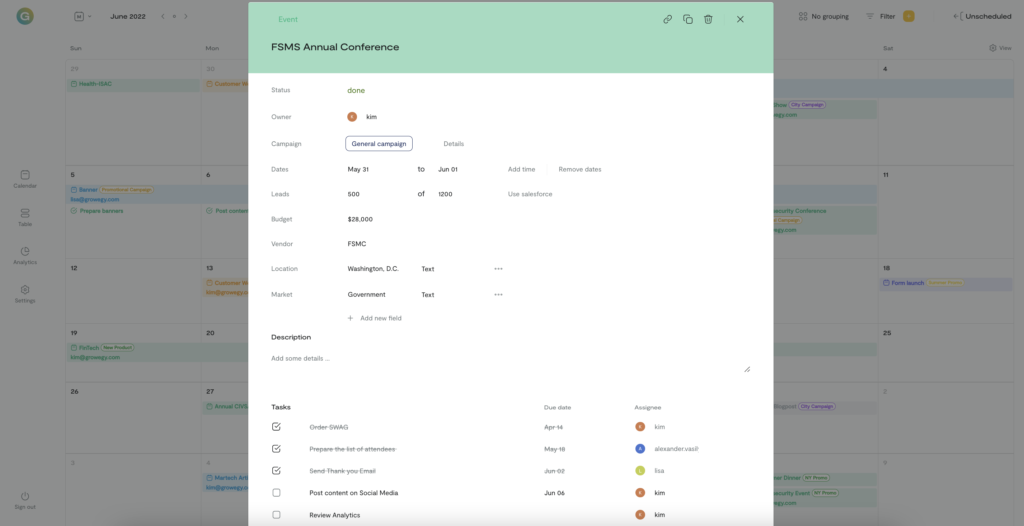This screenshot has height=526, width=1024.
Task: Check the Review Analytics task checkbox
Action: tap(277, 515)
